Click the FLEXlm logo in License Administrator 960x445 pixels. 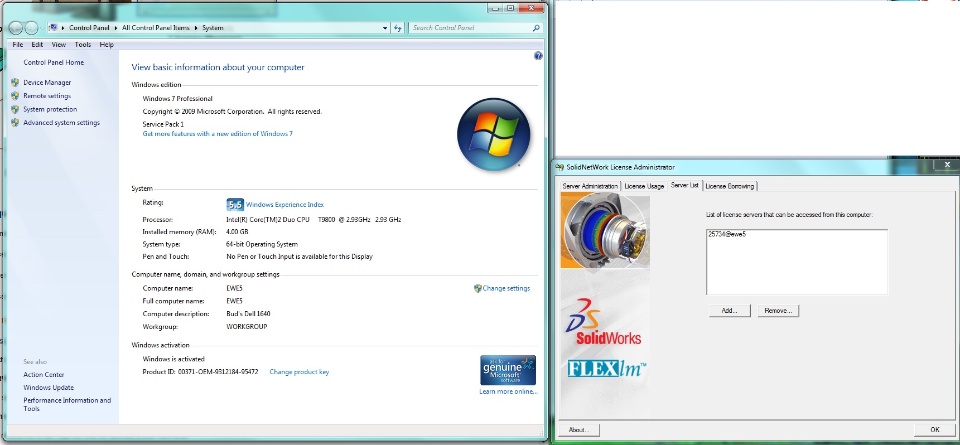click(x=607, y=368)
